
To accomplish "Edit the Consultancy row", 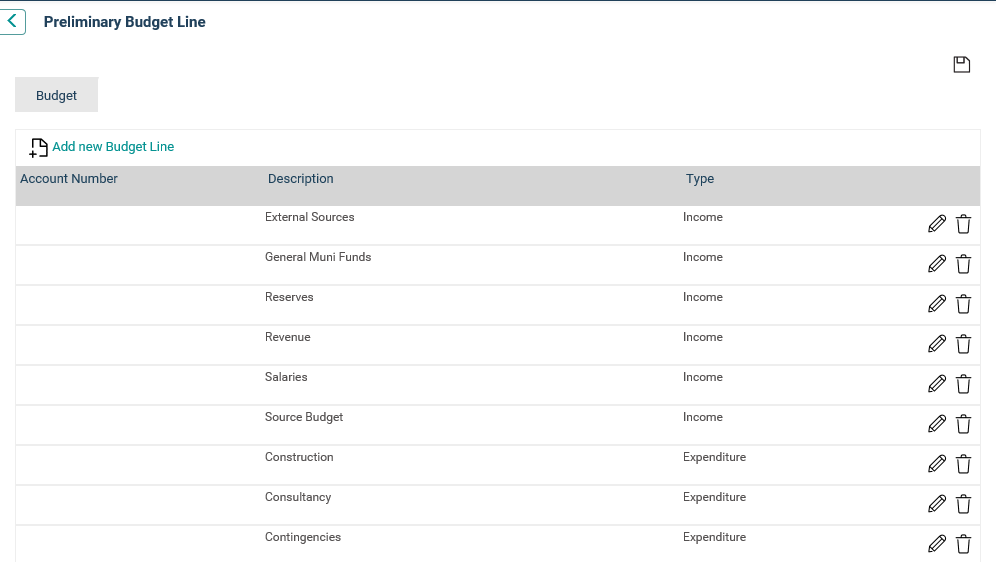I will (937, 504).
